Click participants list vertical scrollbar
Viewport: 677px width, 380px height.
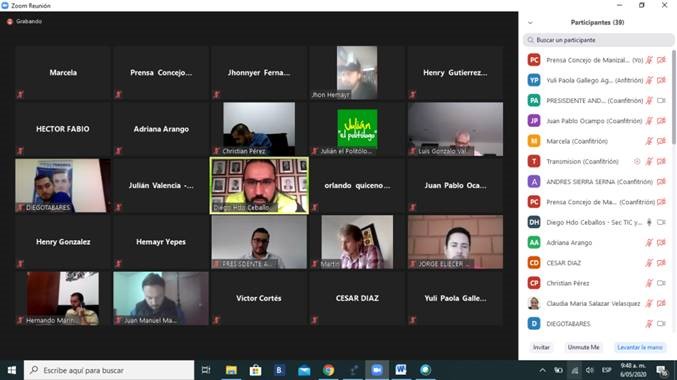[x=674, y=97]
